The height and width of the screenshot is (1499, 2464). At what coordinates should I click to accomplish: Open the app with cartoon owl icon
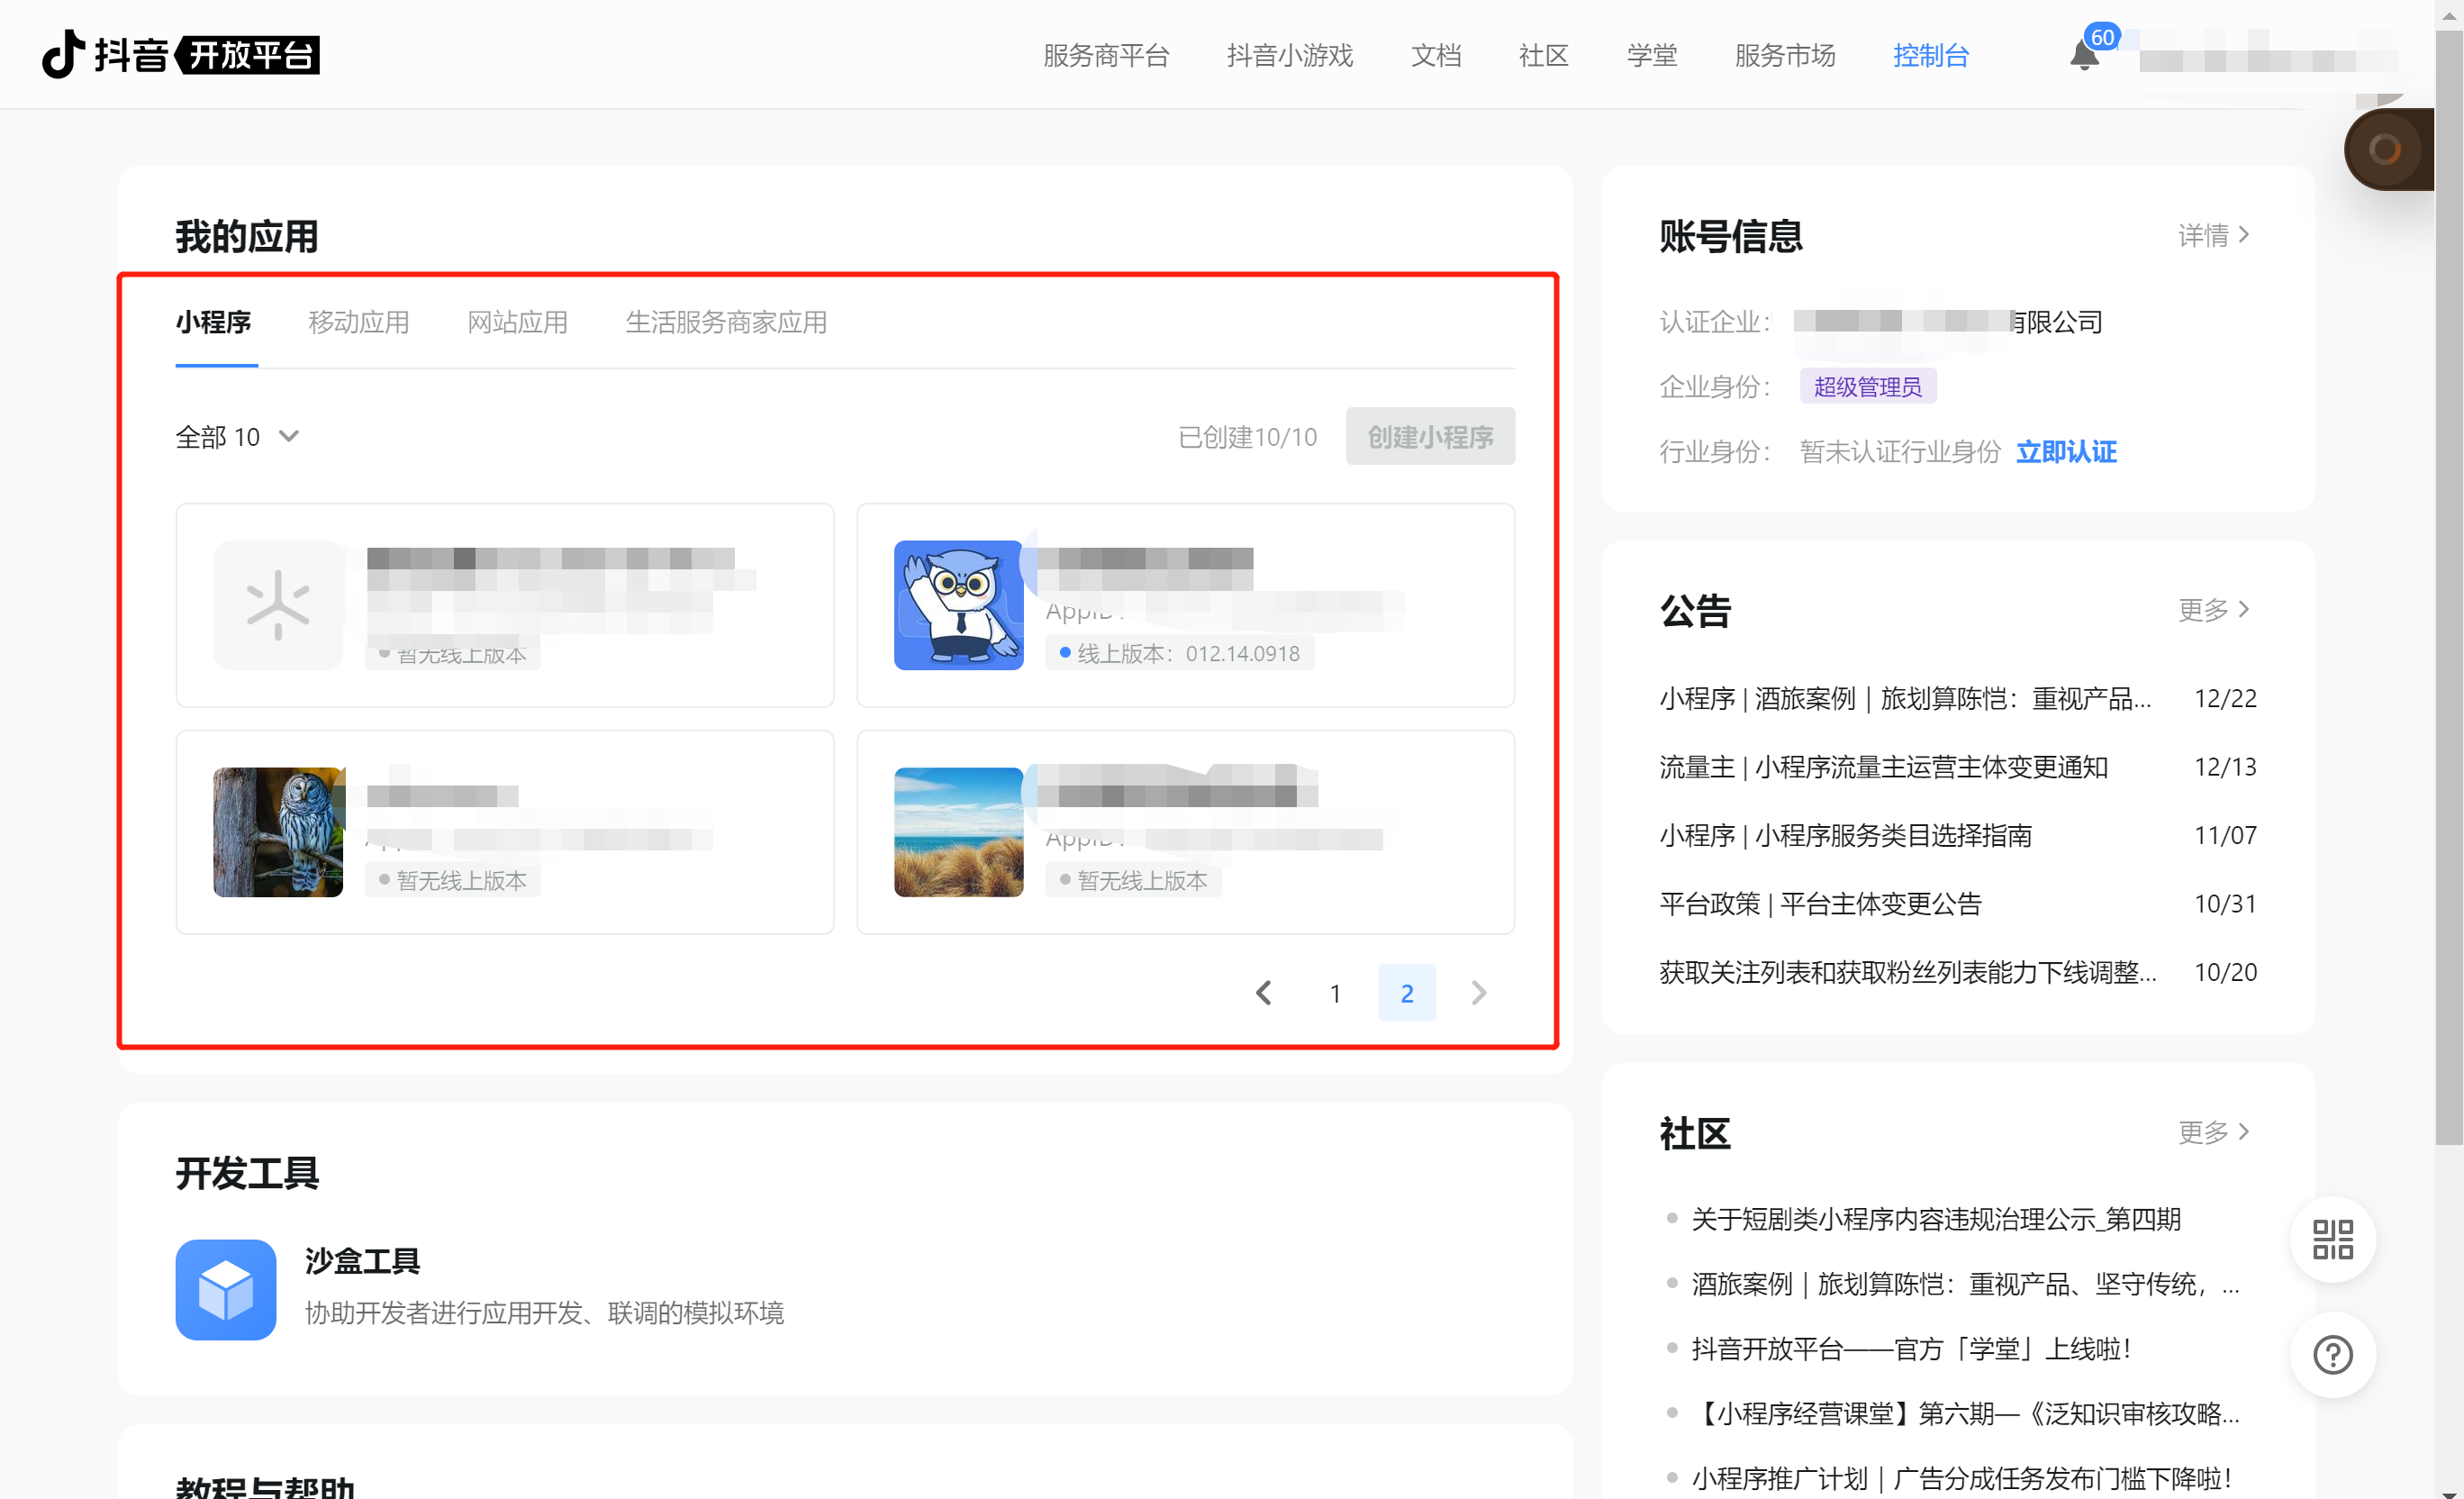(1185, 605)
